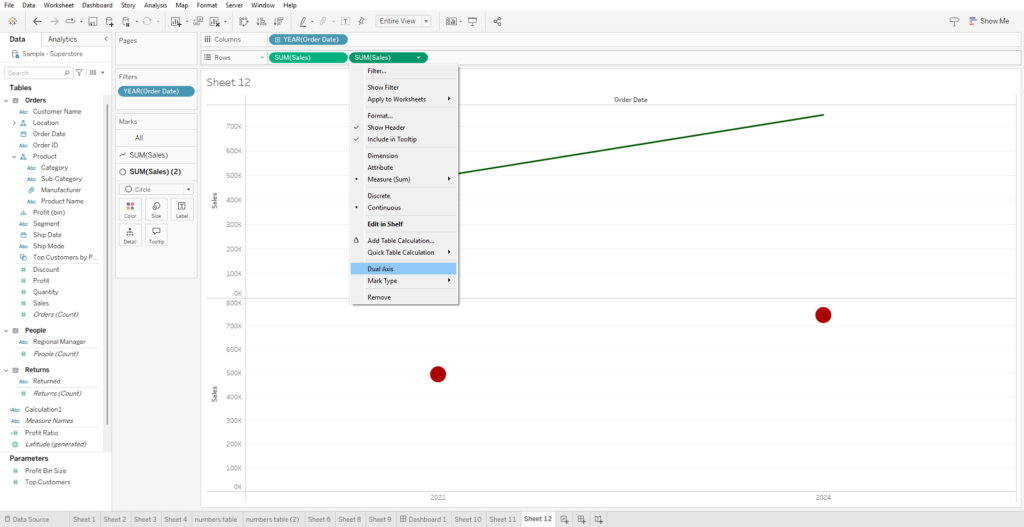Click the Show Mark Labels T icon
Image resolution: width=1024 pixels, height=527 pixels.
[x=345, y=21]
